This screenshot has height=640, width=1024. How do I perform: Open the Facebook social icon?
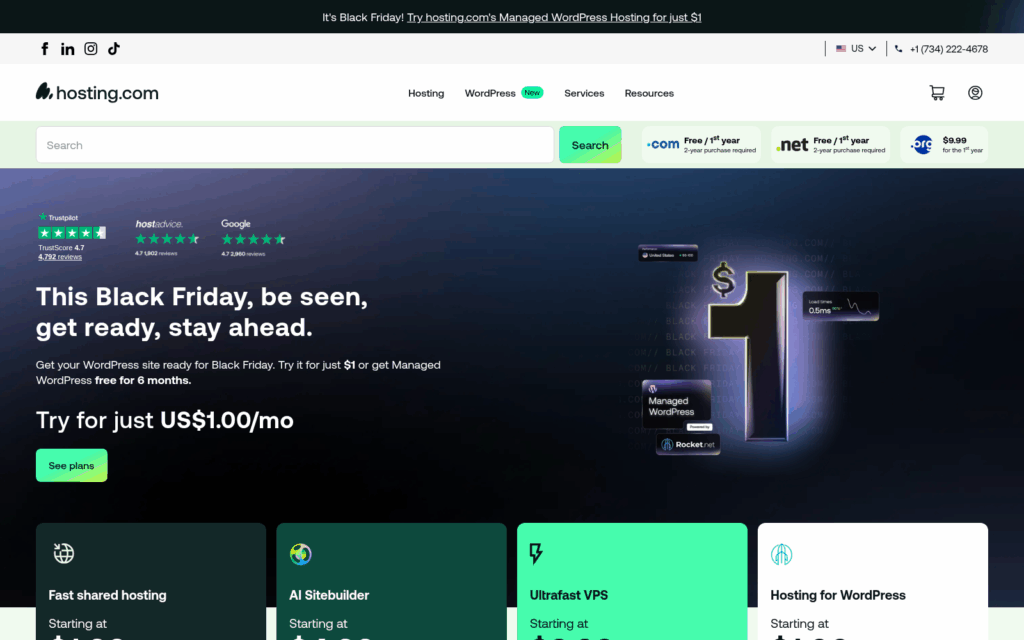tap(44, 49)
